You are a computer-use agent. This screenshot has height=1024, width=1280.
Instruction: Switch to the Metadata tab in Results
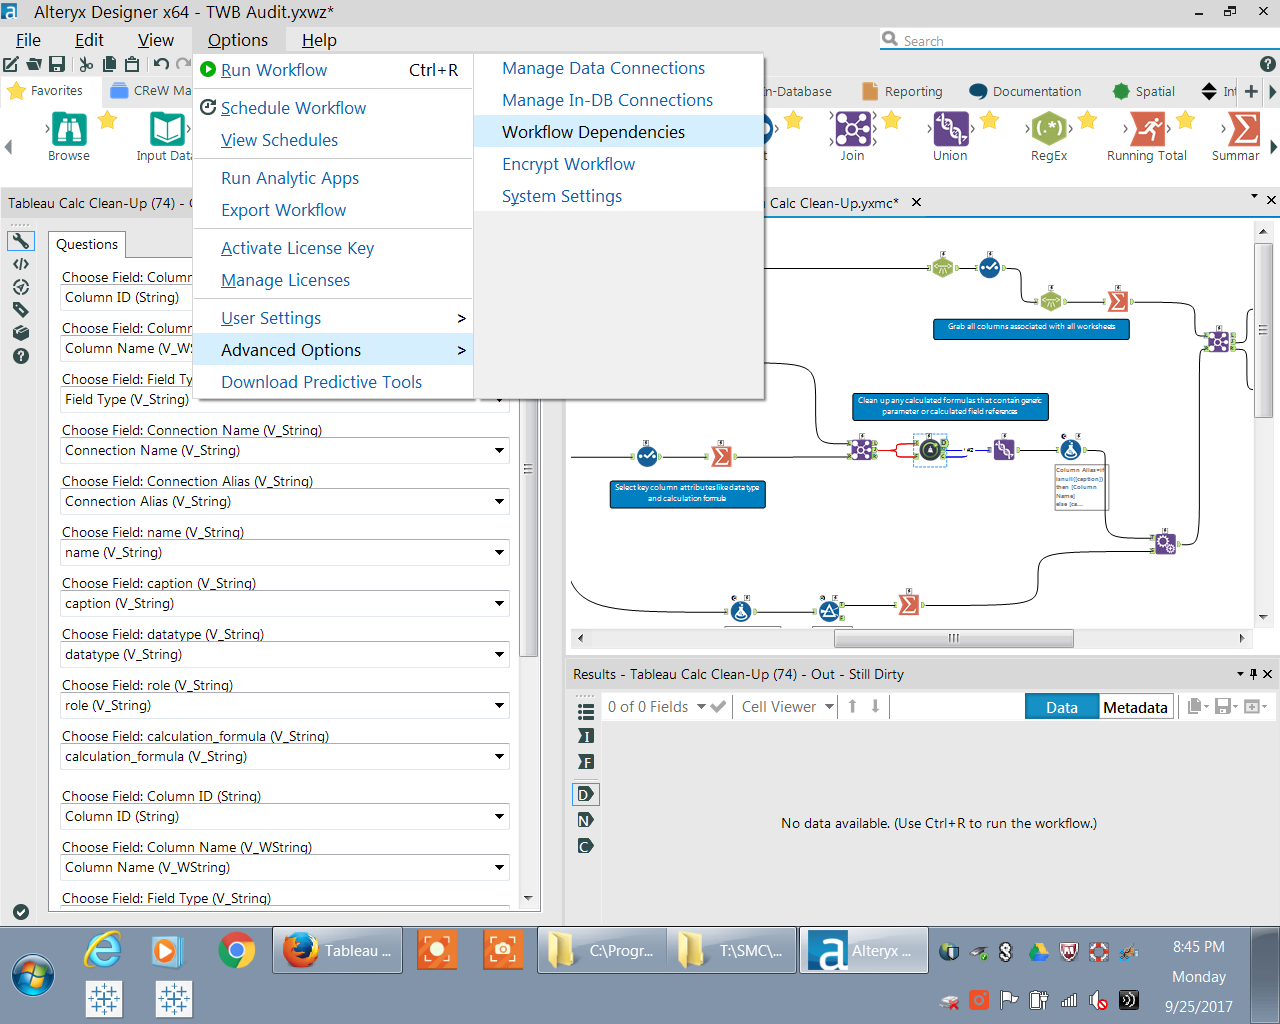pos(1135,706)
